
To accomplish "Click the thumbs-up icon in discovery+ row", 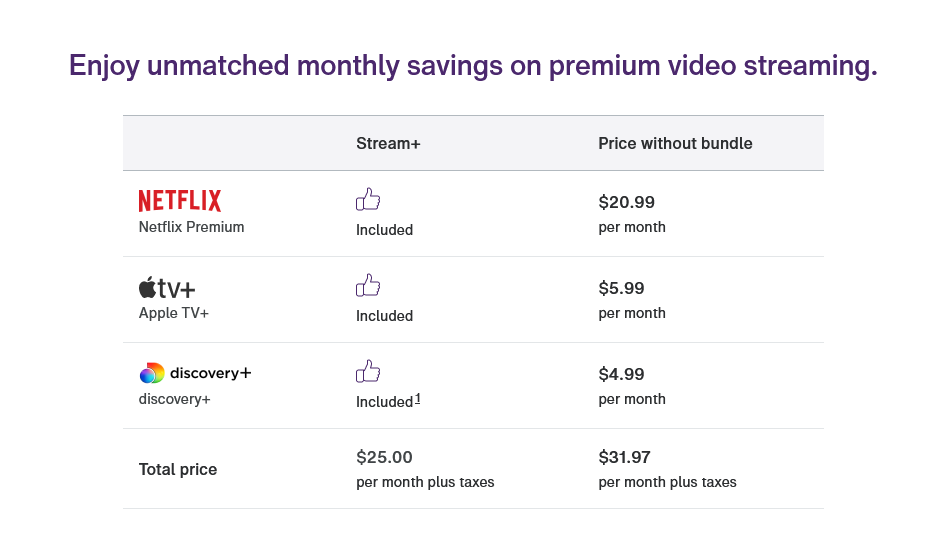I will [368, 372].
